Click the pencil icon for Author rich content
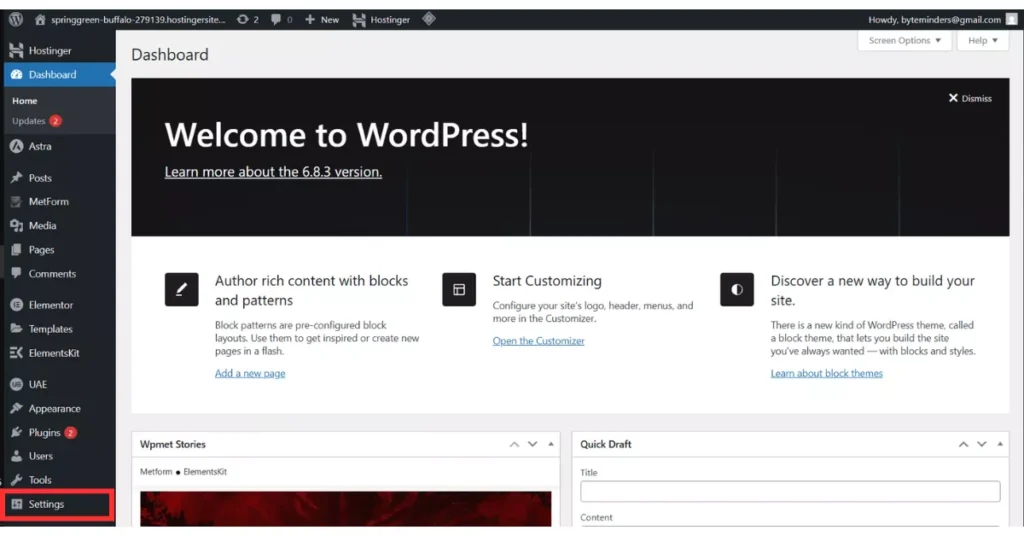Viewport: 1024px width, 536px height. point(181,289)
